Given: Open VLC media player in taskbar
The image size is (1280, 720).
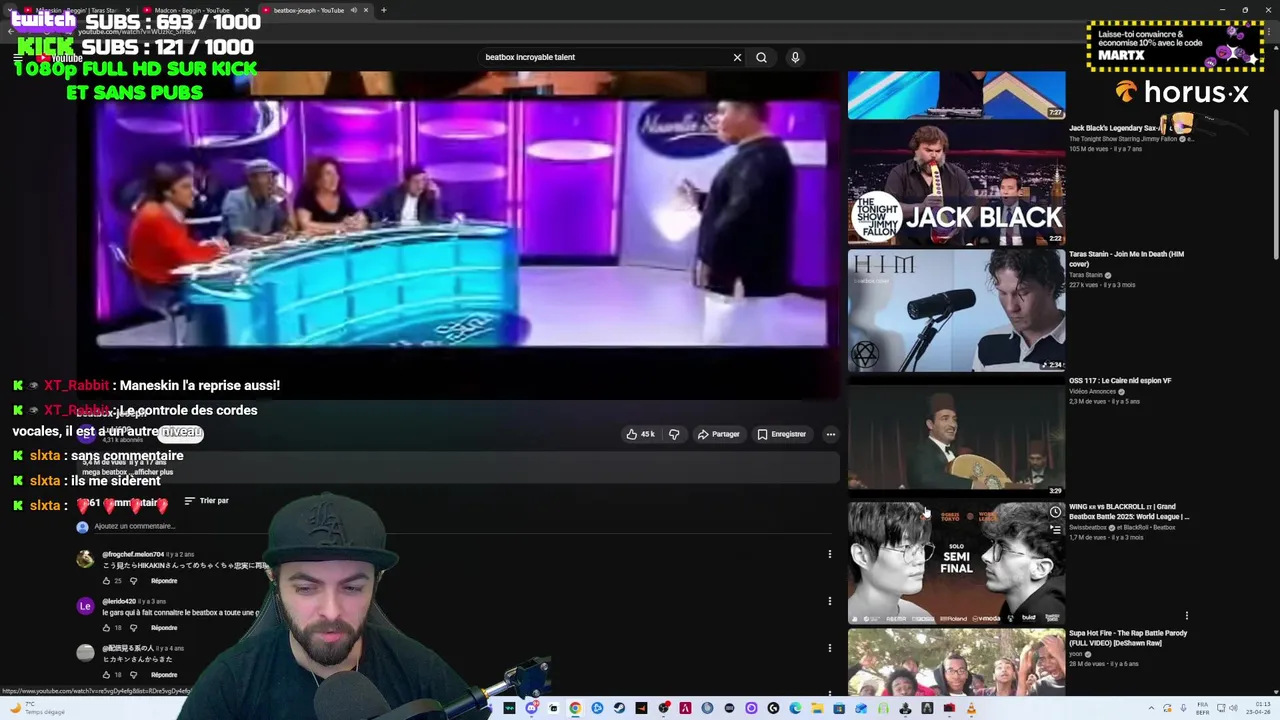Looking at the screenshot, I should (x=971, y=708).
